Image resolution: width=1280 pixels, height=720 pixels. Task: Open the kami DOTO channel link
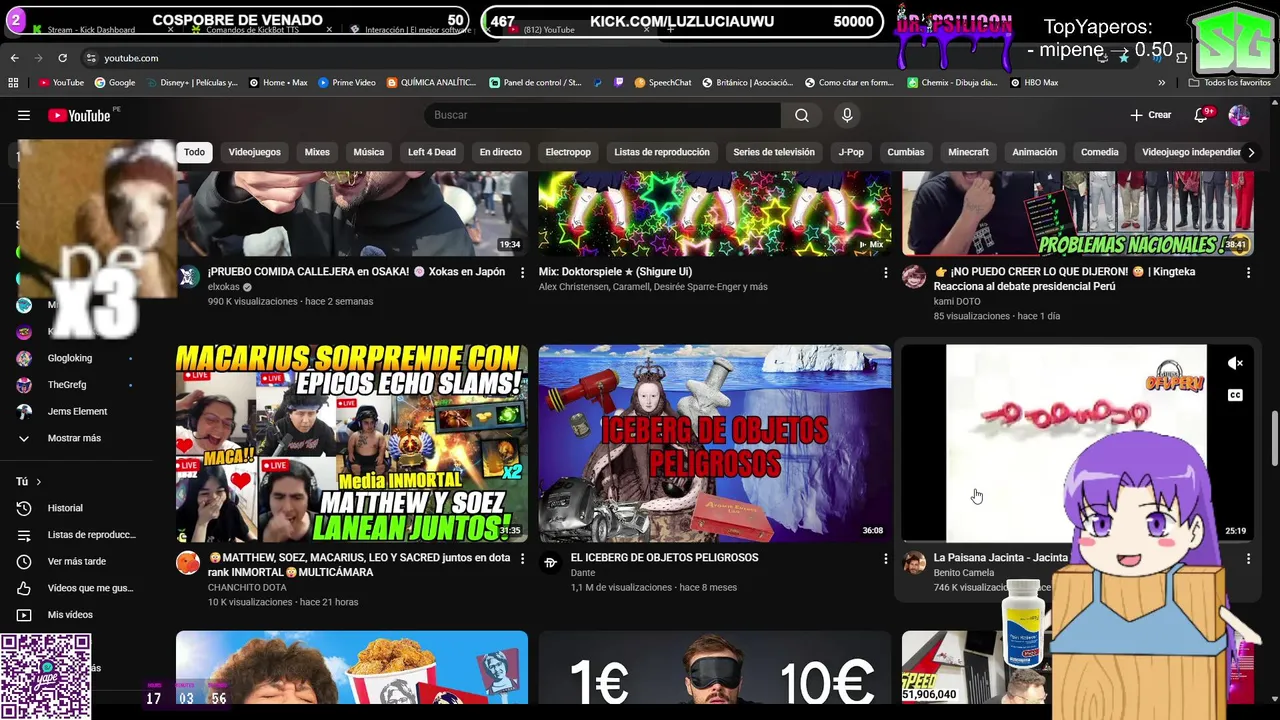coord(957,301)
